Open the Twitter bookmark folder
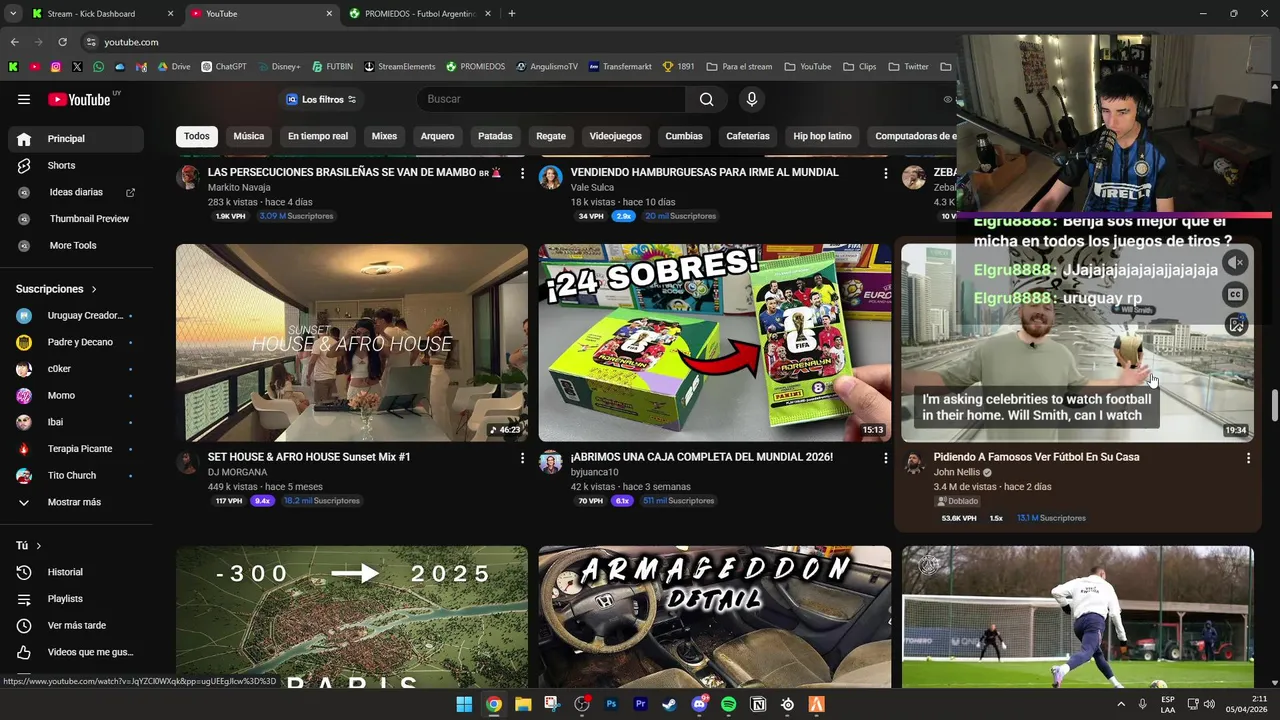Image resolution: width=1280 pixels, height=720 pixels. [909, 67]
